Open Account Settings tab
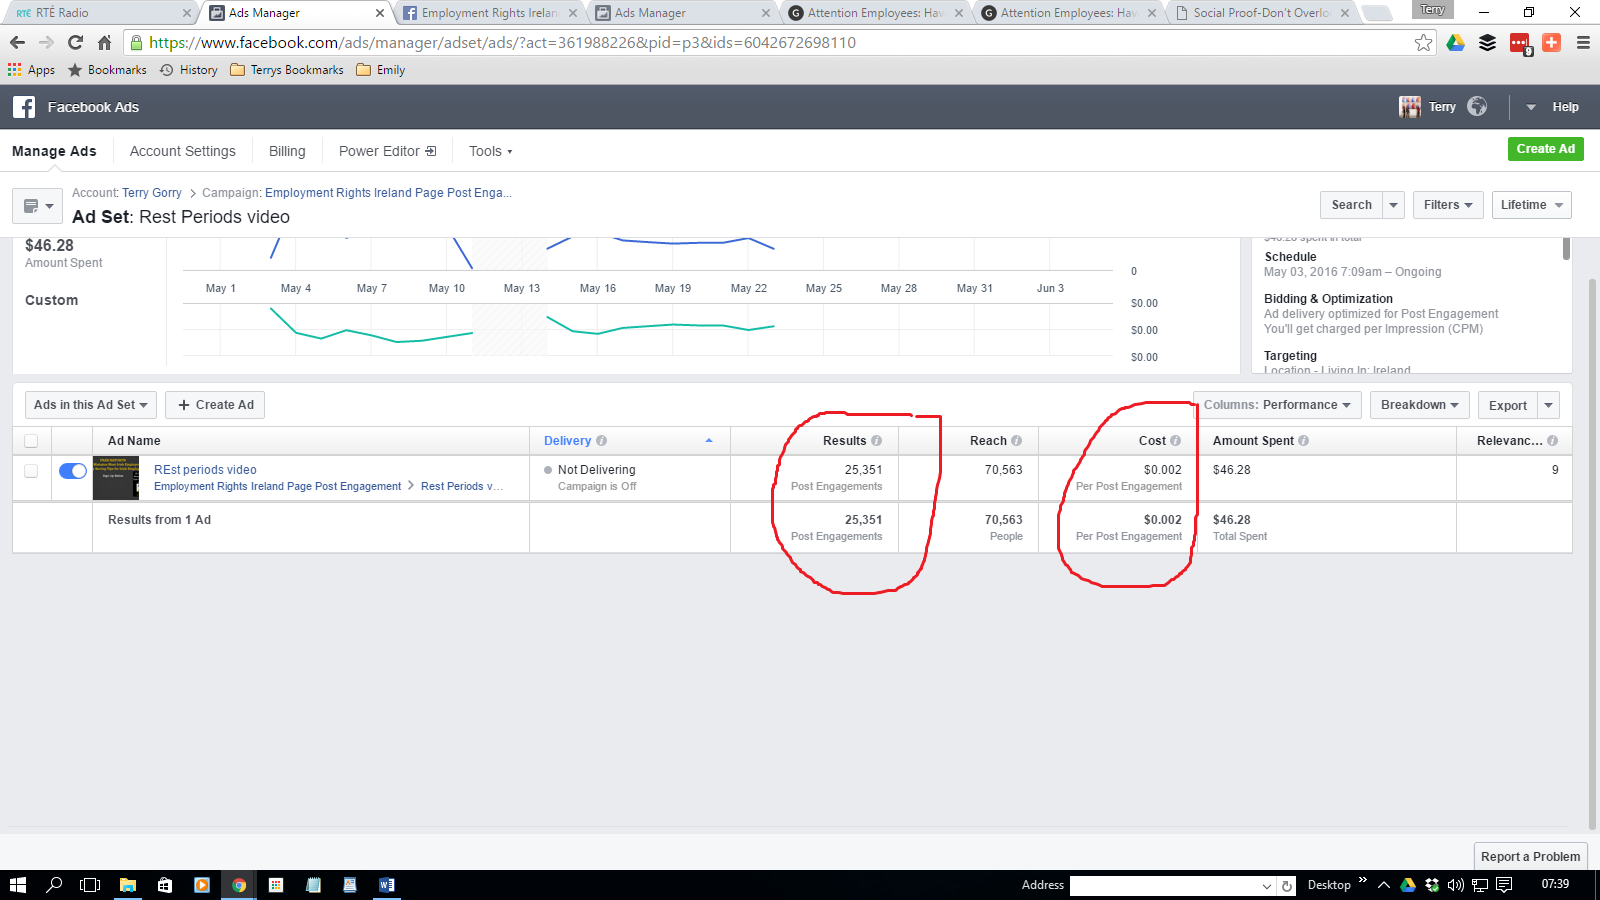Screen dimensions: 1600x900 click(x=183, y=151)
